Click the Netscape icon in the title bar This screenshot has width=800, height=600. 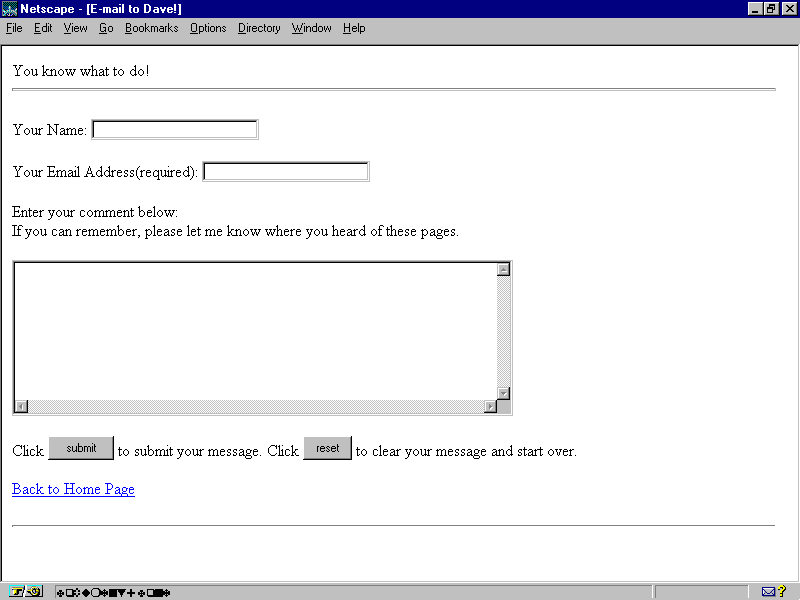coord(10,9)
